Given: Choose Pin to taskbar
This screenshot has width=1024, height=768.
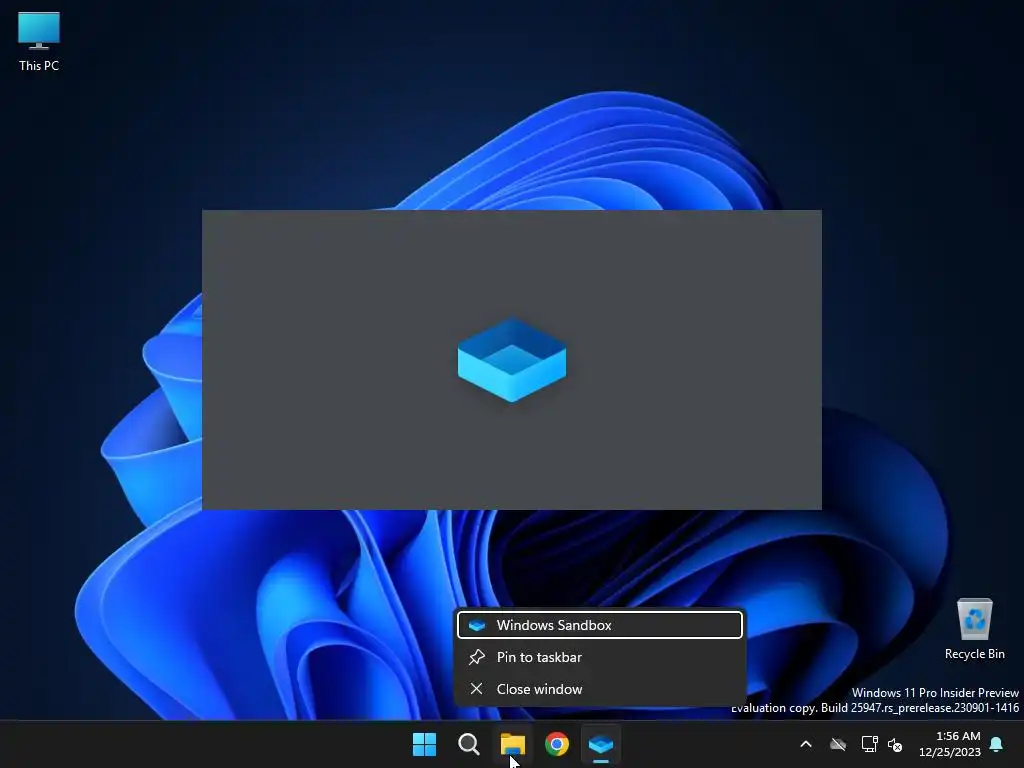Looking at the screenshot, I should (x=600, y=657).
